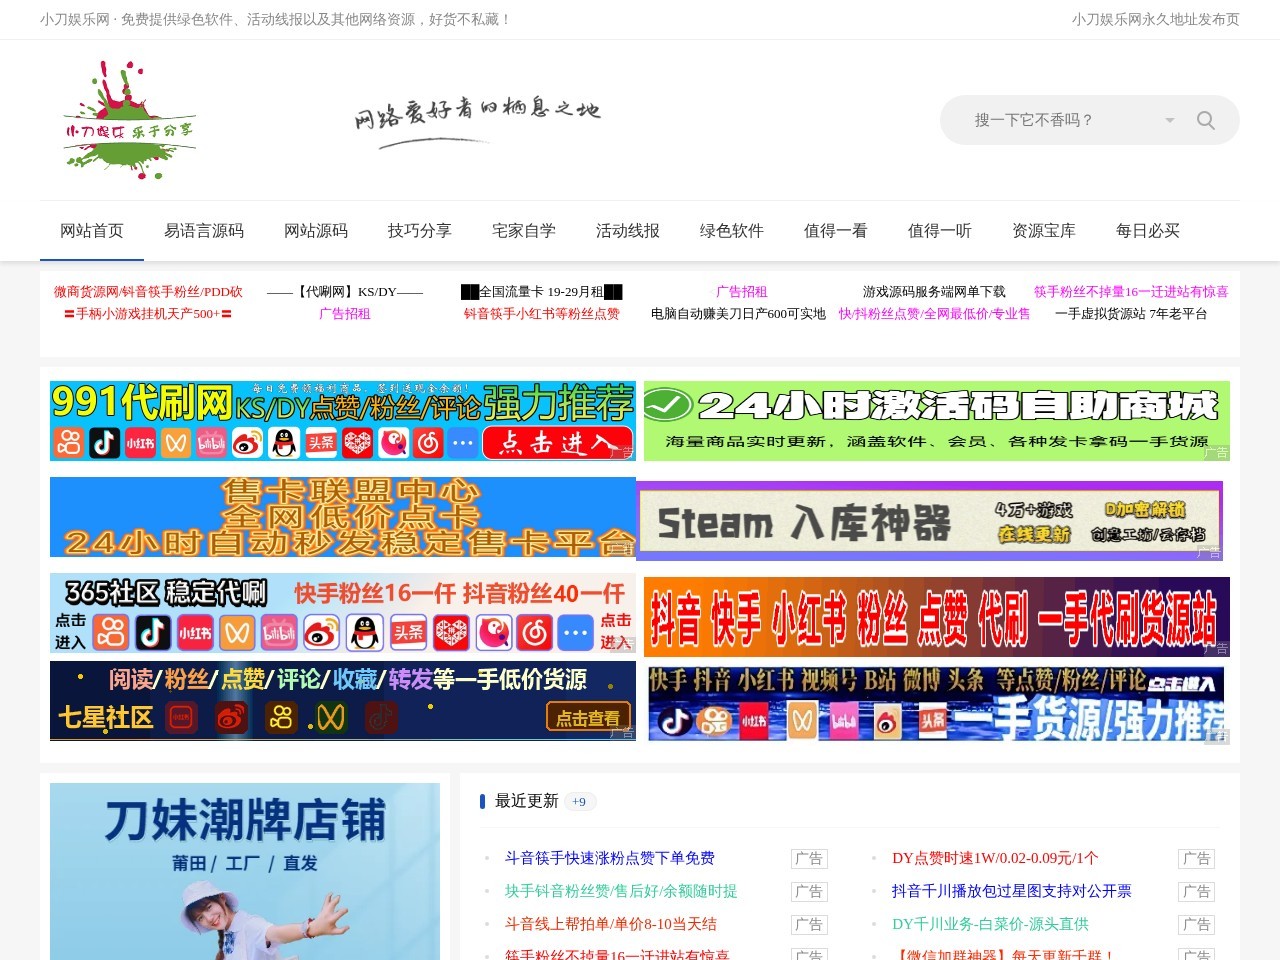The height and width of the screenshot is (960, 1280).
Task: Click the Weibo icon in 991 banner
Action: [248, 443]
